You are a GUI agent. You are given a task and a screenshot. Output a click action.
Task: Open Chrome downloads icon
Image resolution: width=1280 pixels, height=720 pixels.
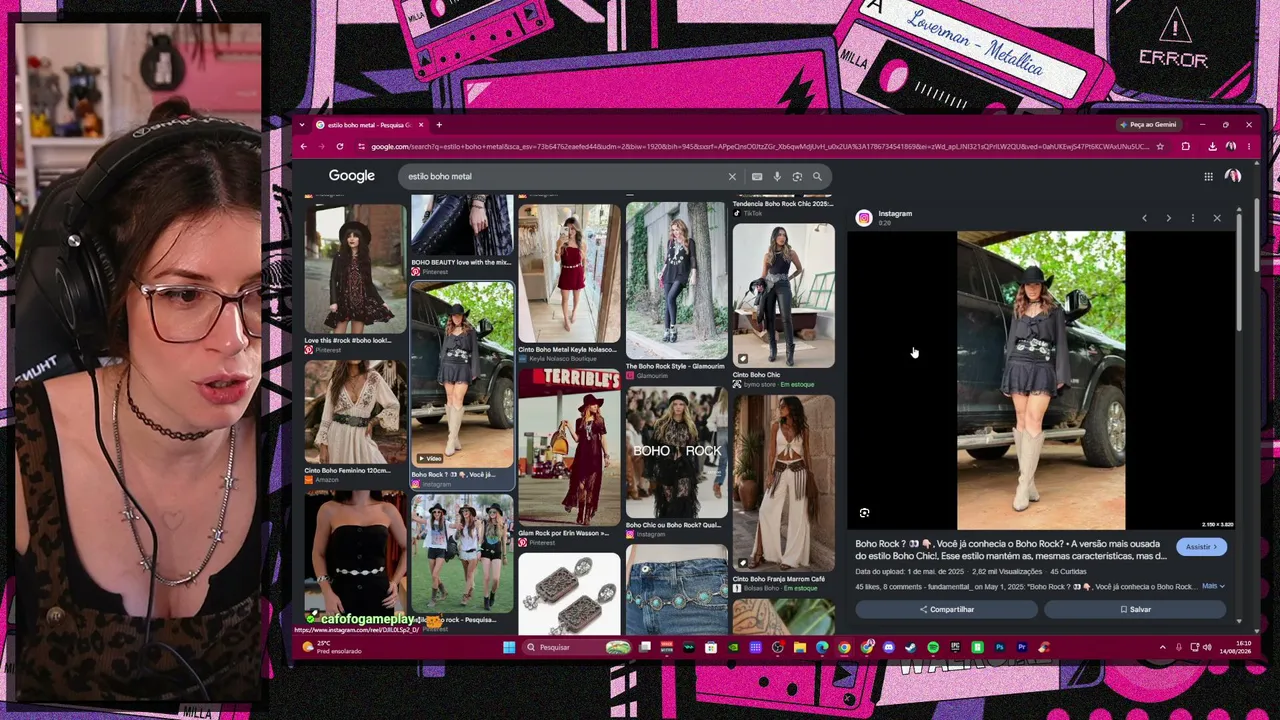1212,146
